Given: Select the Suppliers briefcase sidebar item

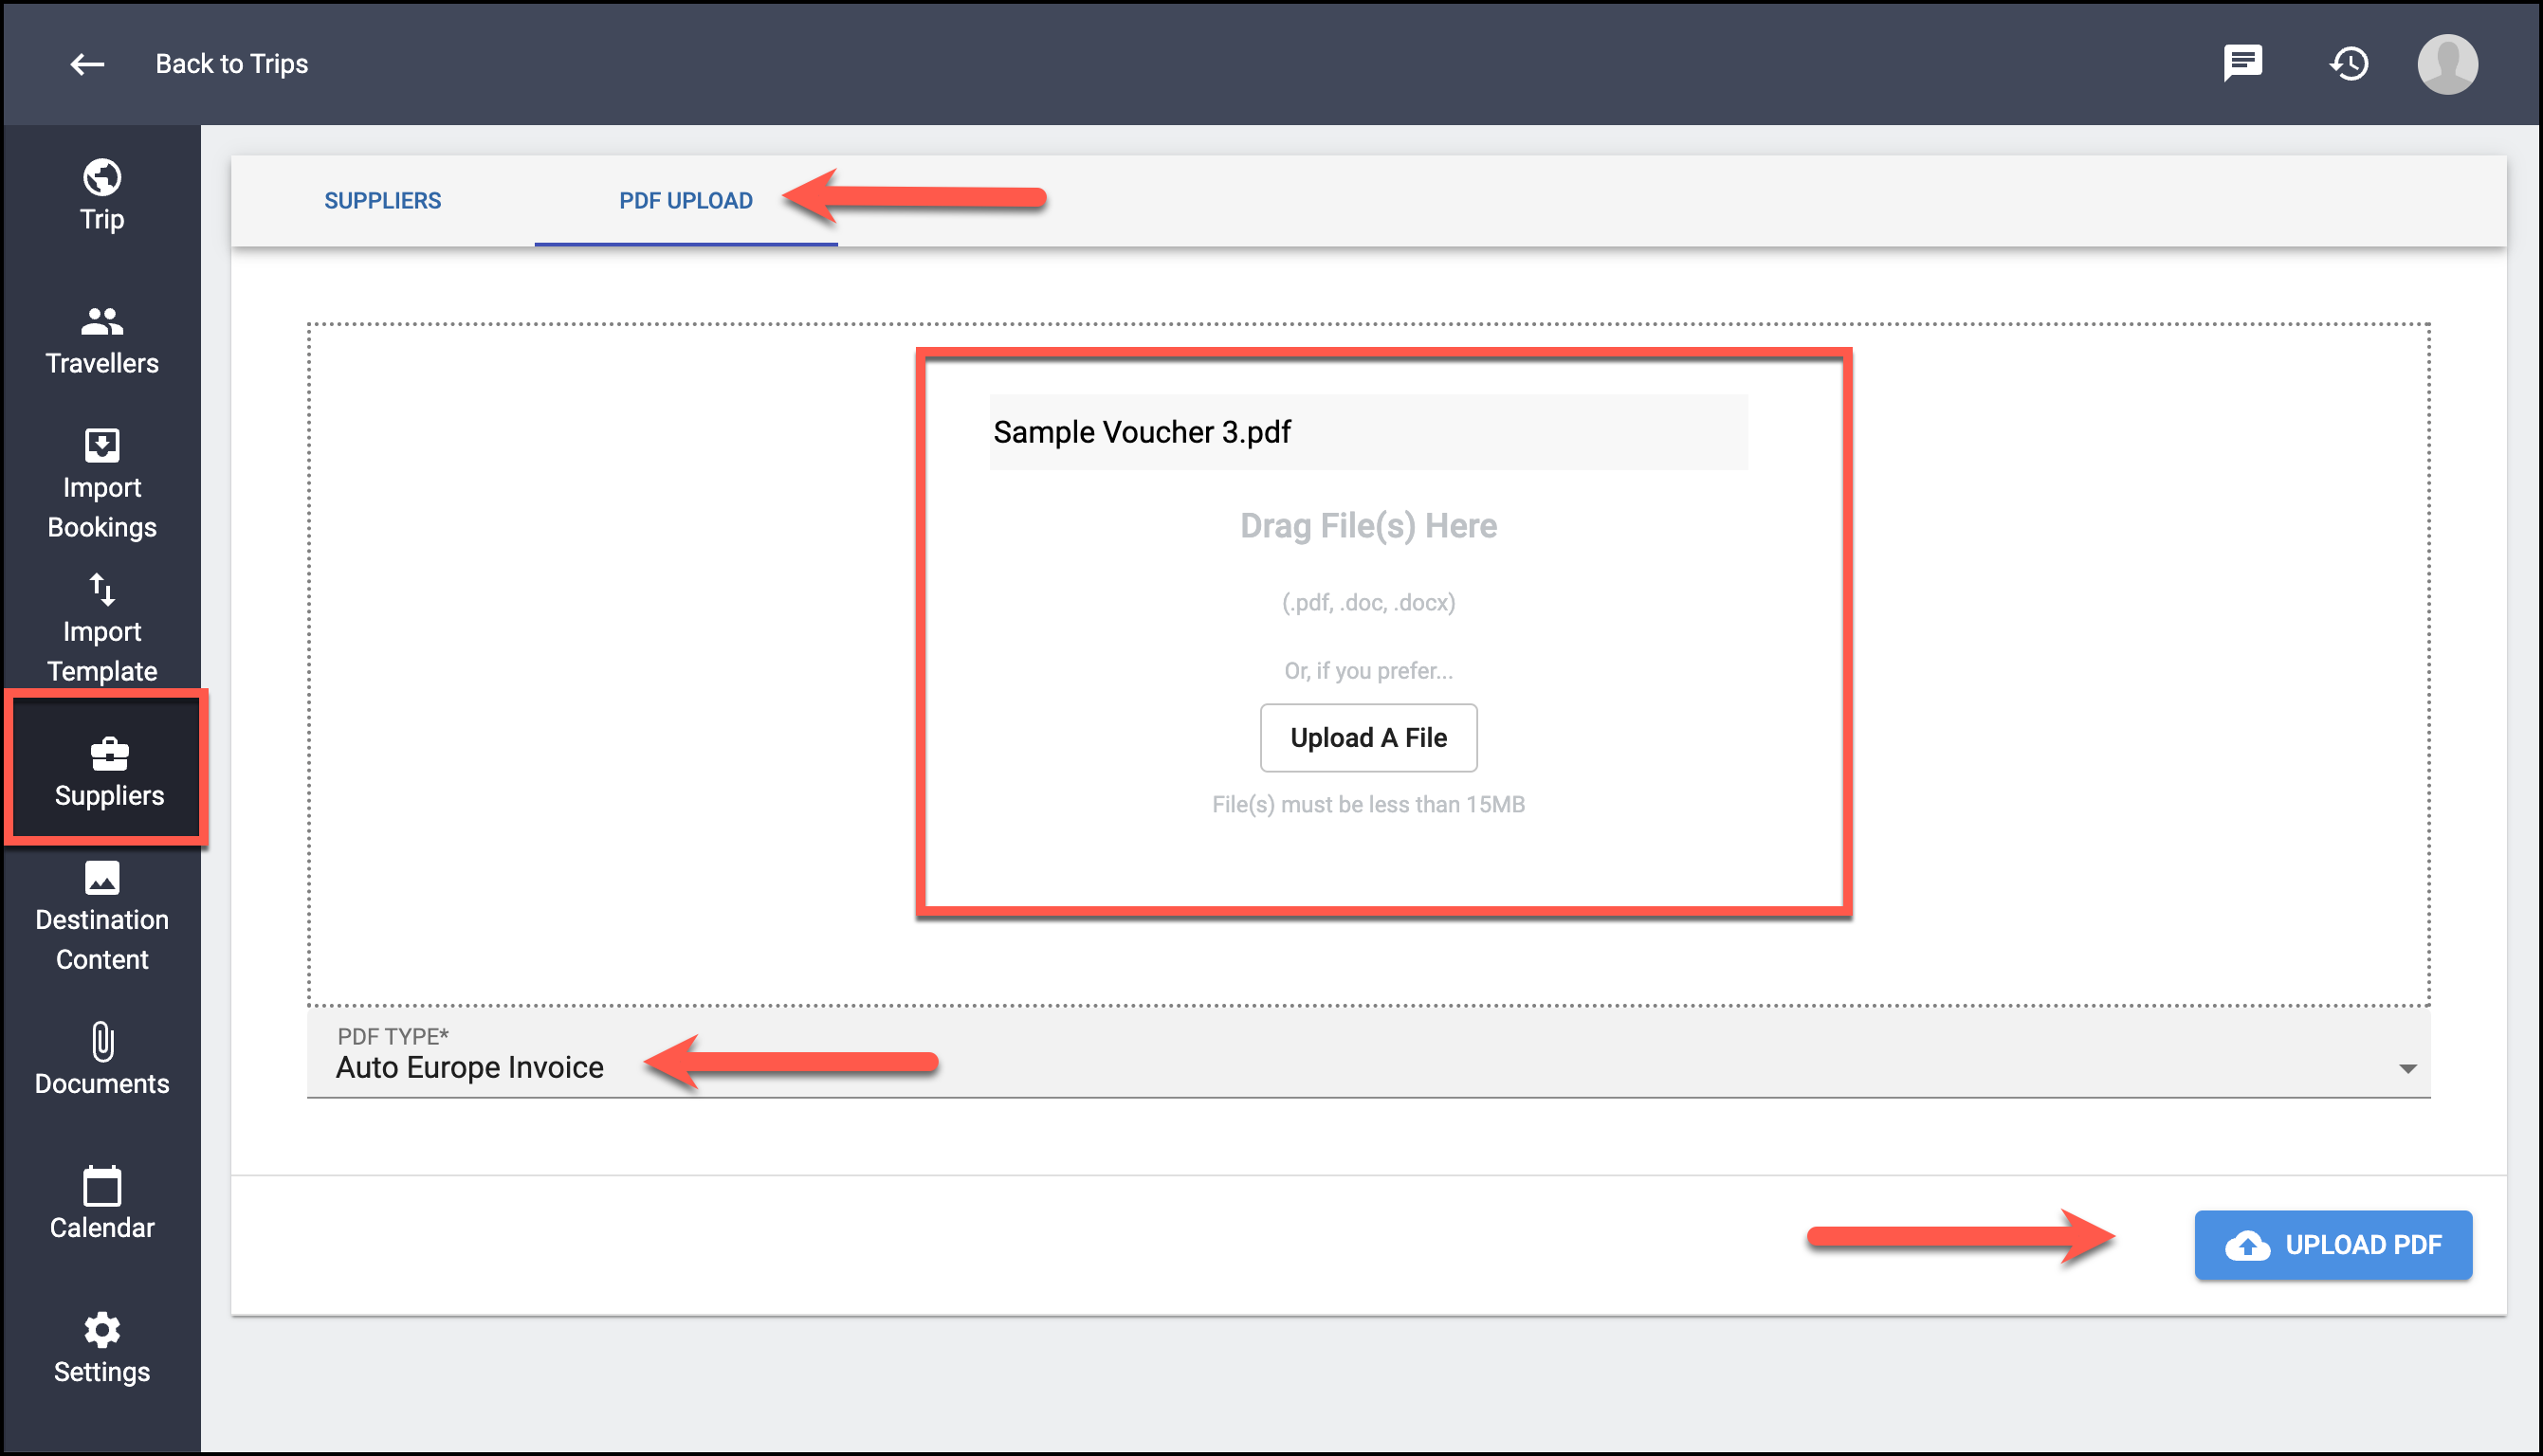Looking at the screenshot, I should pos(109,771).
